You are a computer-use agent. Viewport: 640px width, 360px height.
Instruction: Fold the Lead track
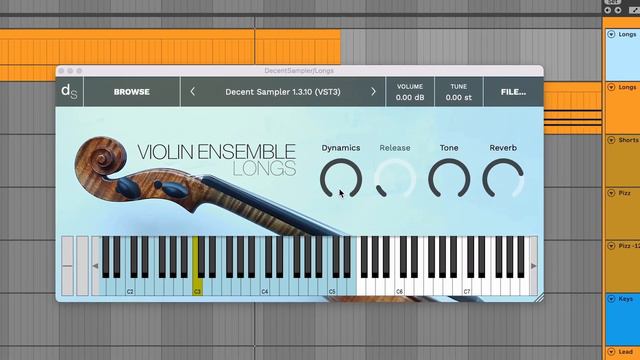pos(611,351)
